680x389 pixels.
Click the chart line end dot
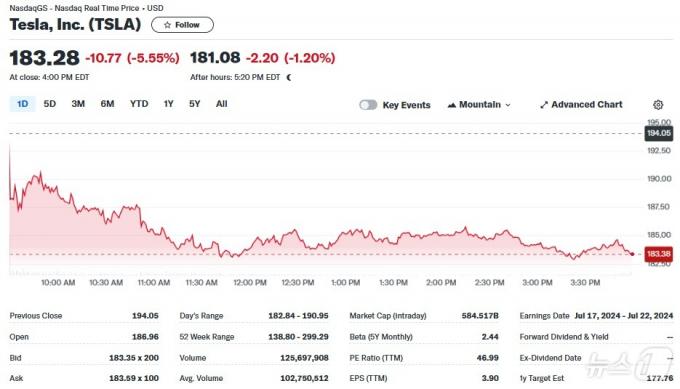[632, 254]
